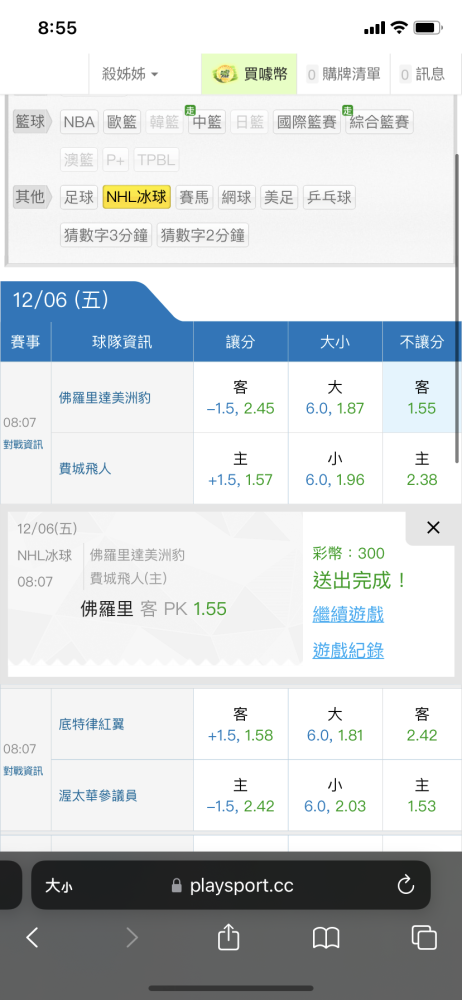Select 小 6.0, 1.96 bet

click(335, 469)
